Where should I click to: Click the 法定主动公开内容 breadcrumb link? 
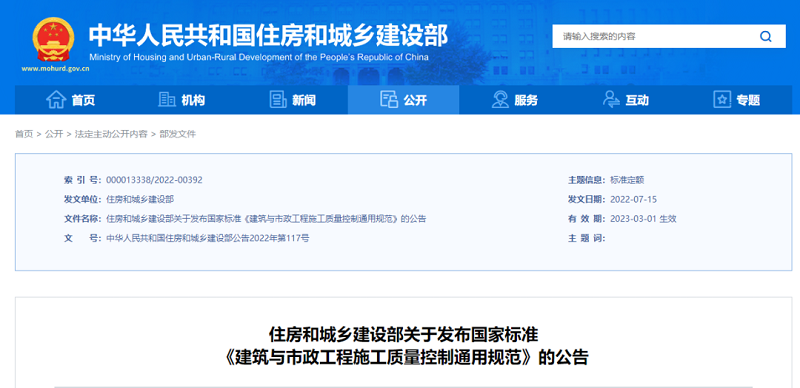tap(111, 134)
